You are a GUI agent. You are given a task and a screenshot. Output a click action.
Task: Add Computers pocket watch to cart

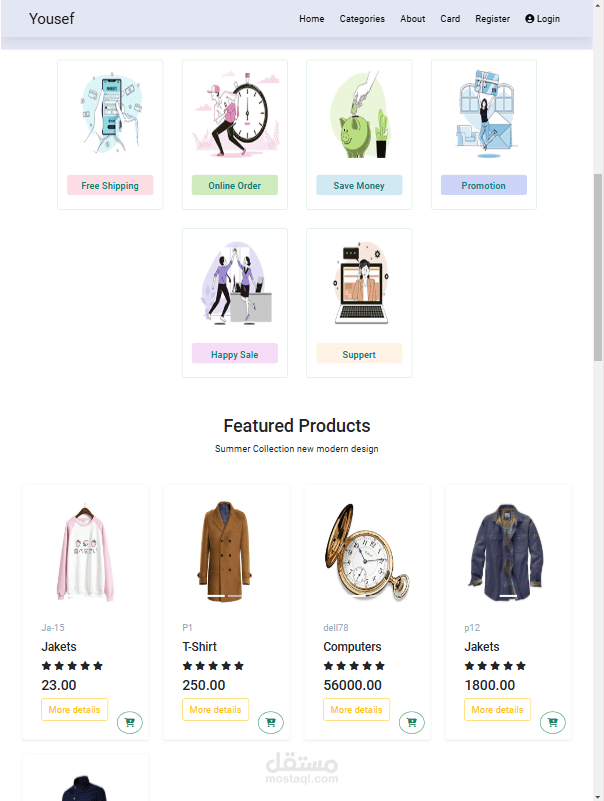click(x=412, y=722)
